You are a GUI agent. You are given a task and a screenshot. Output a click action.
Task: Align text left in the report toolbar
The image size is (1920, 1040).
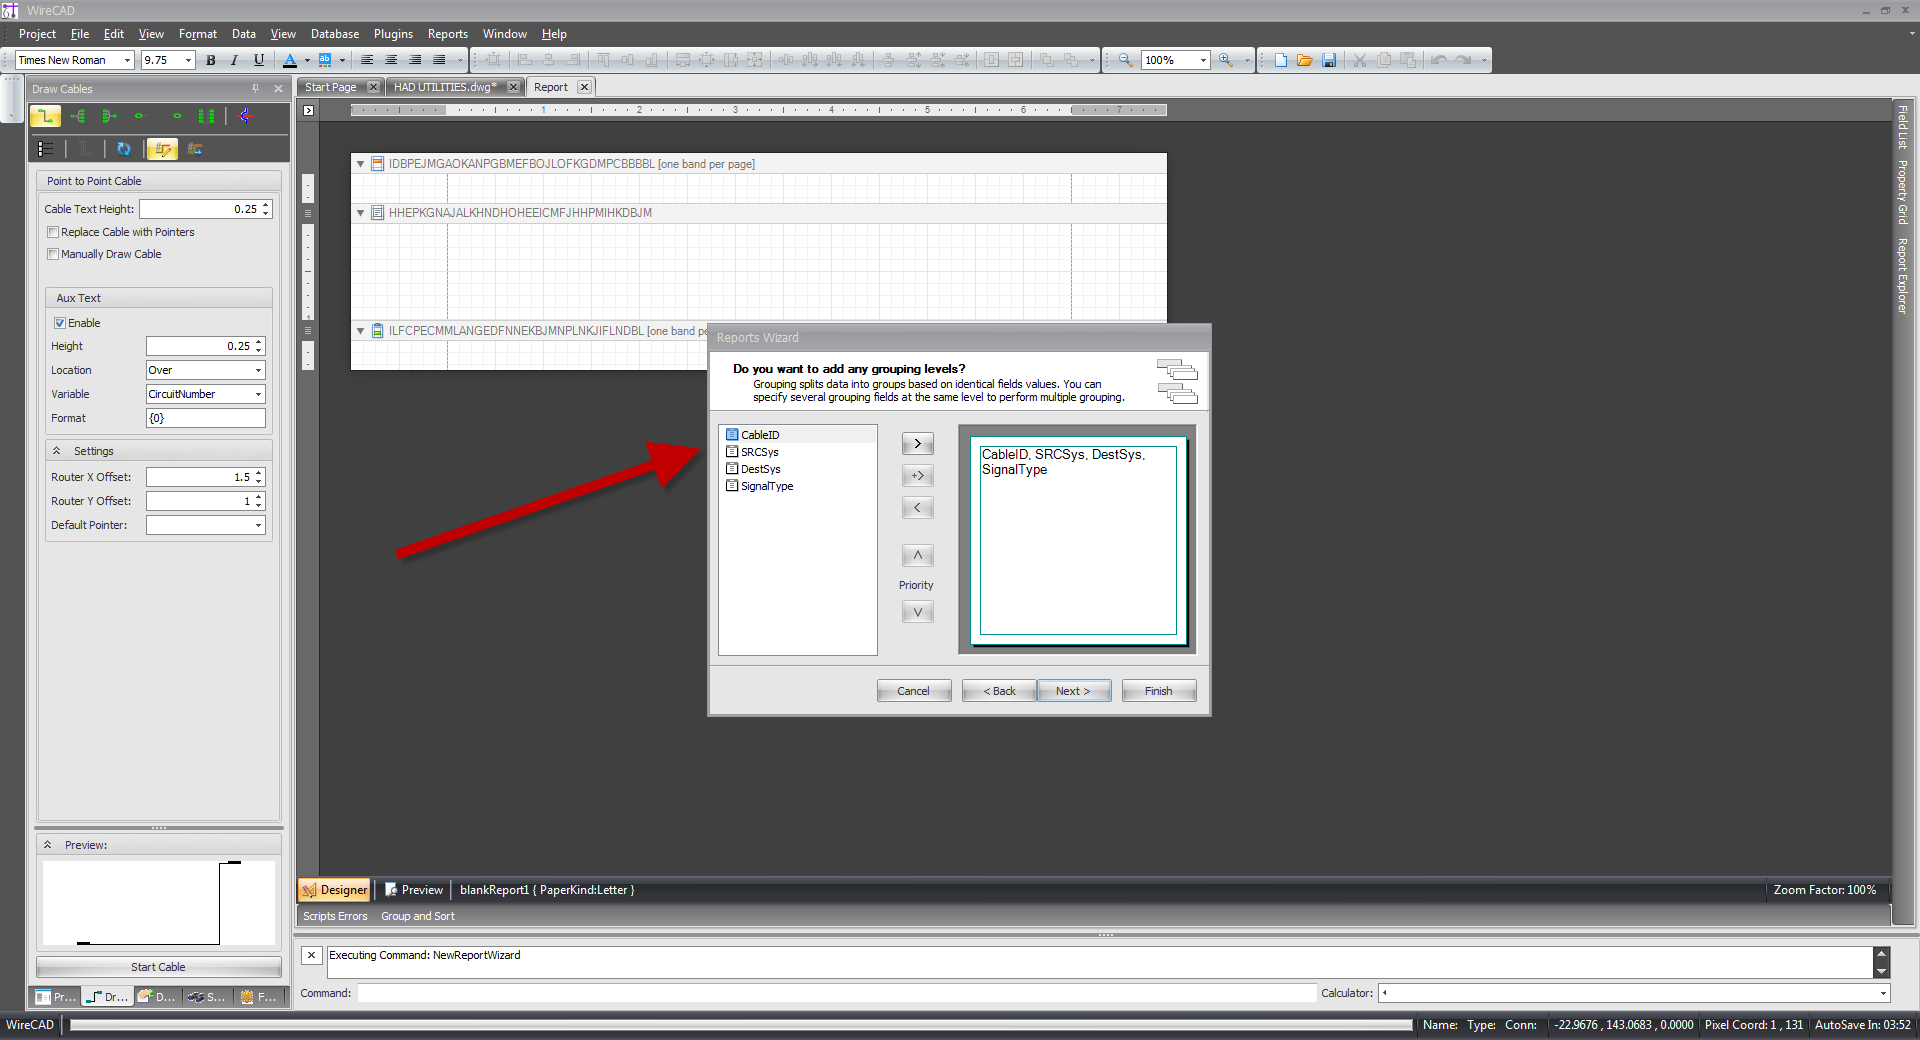(367, 60)
